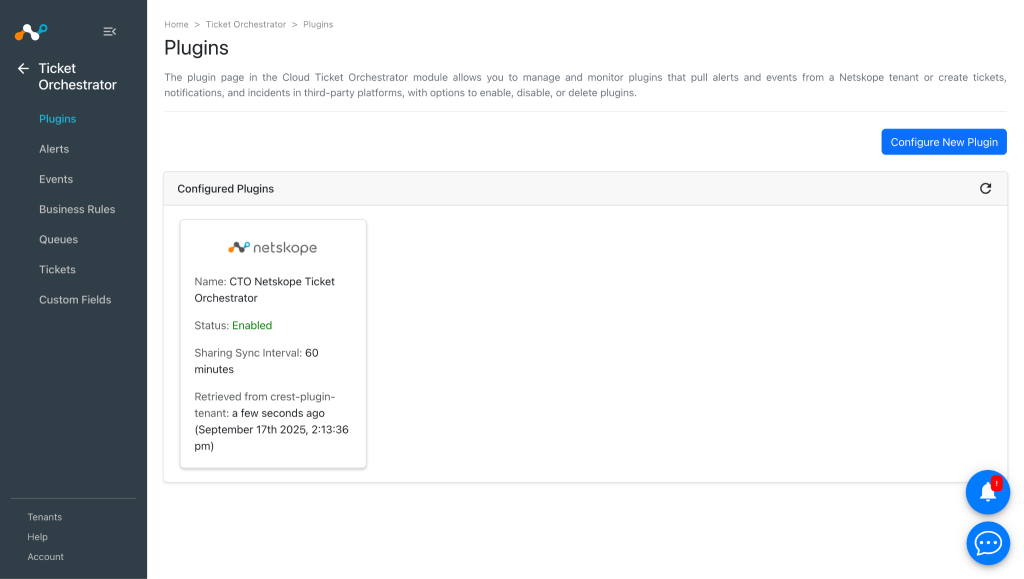Viewport: 1024px width, 579px height.
Task: Click the Configure New Plugin button
Action: click(x=944, y=142)
